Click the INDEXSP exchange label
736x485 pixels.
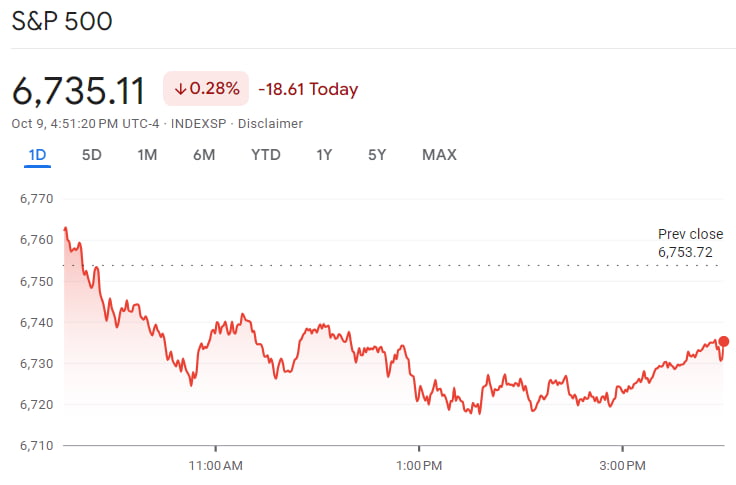tap(199, 123)
